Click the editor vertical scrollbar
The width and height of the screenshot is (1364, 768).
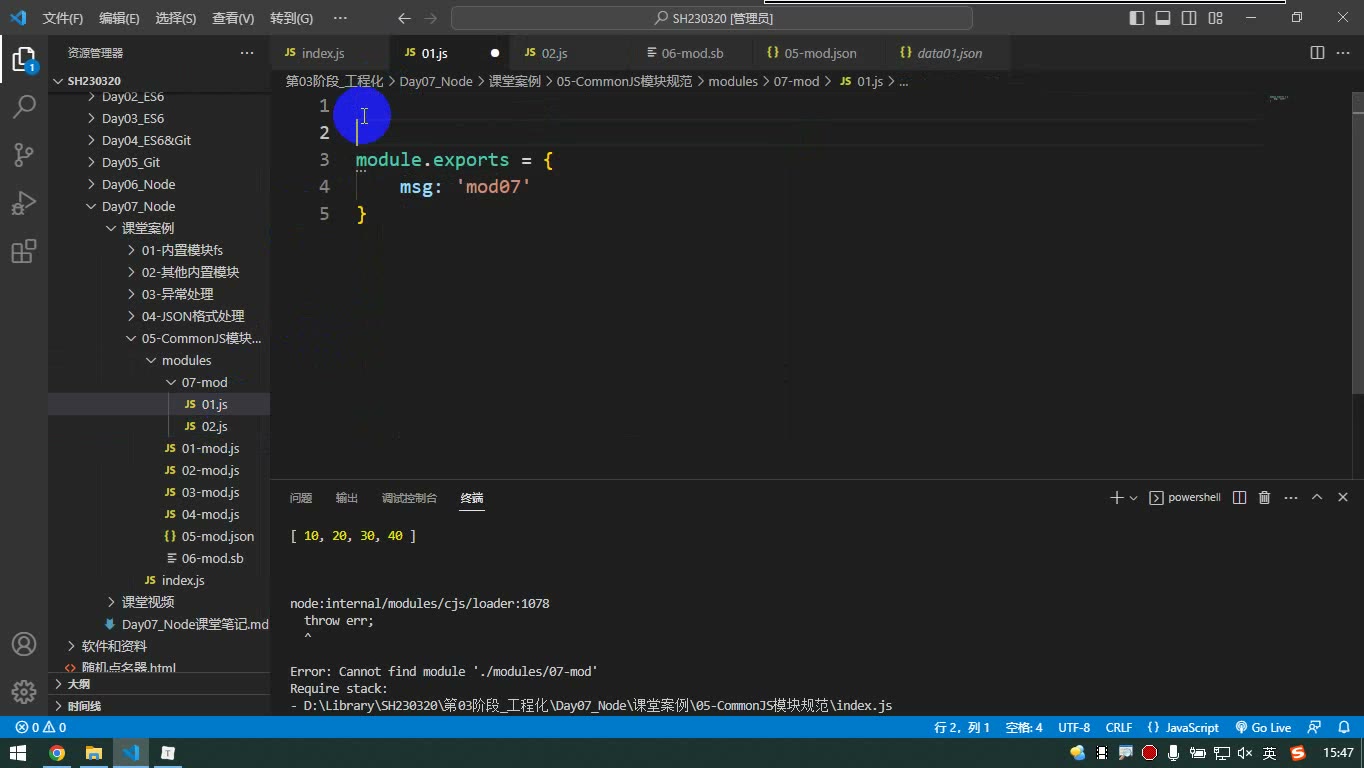[1357, 243]
